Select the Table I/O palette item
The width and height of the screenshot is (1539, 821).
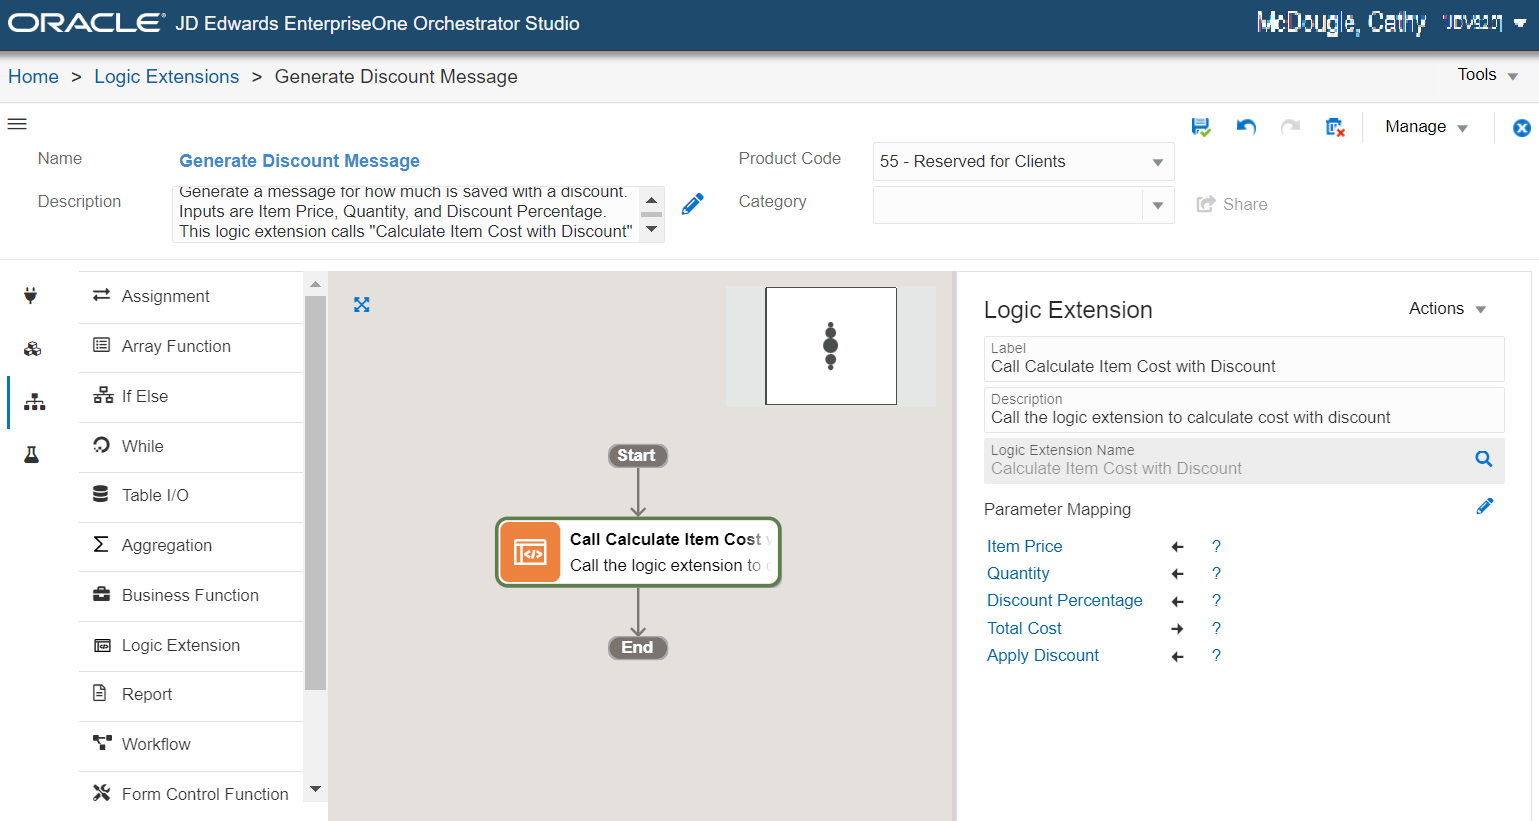coord(191,495)
